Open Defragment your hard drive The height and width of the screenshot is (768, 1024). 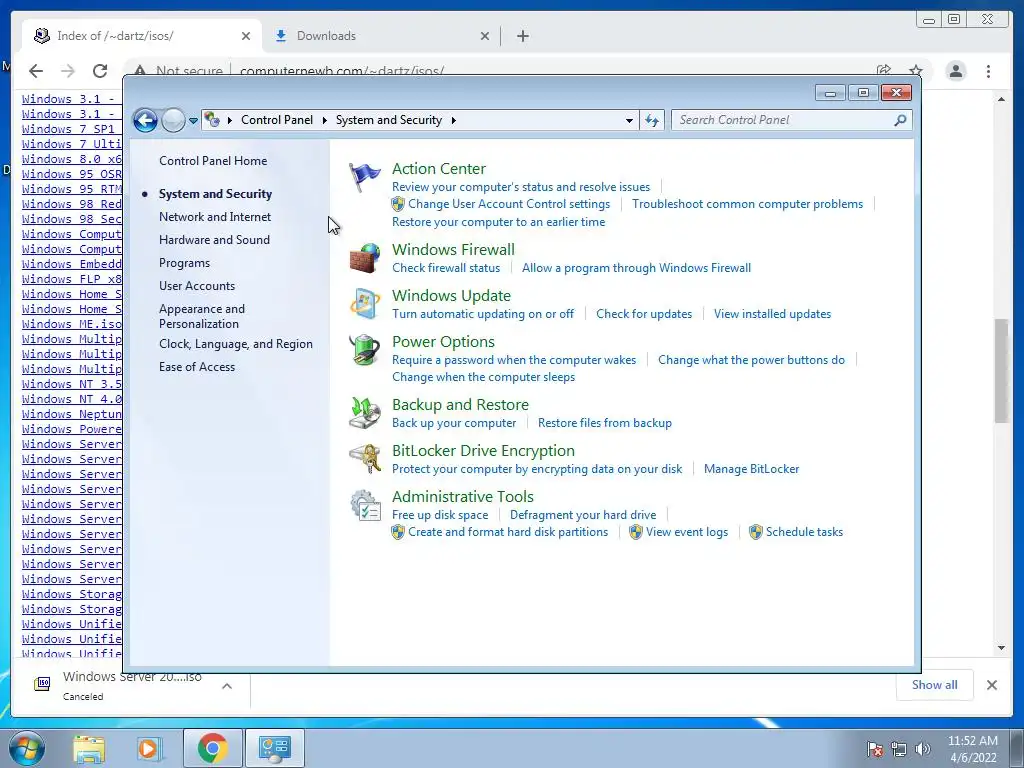pos(583,515)
